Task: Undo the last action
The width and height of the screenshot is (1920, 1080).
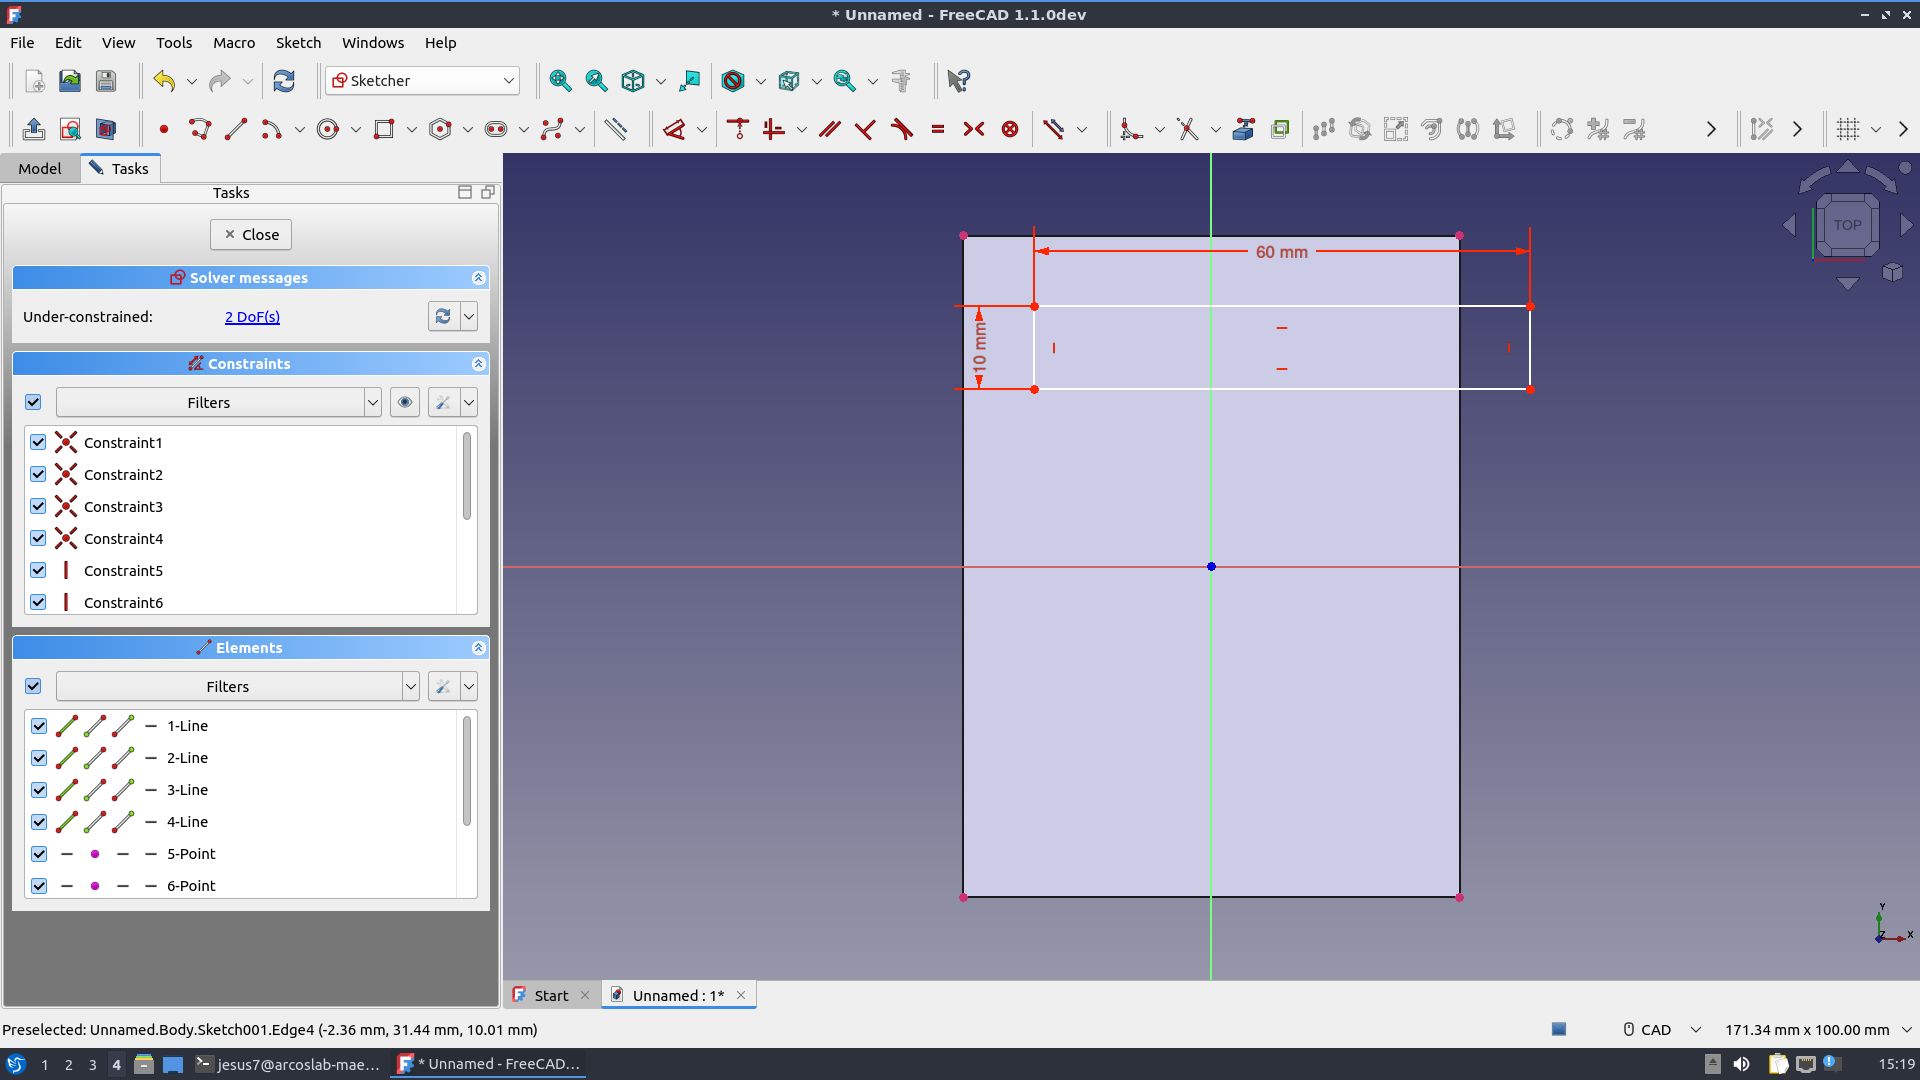Action: coord(164,81)
